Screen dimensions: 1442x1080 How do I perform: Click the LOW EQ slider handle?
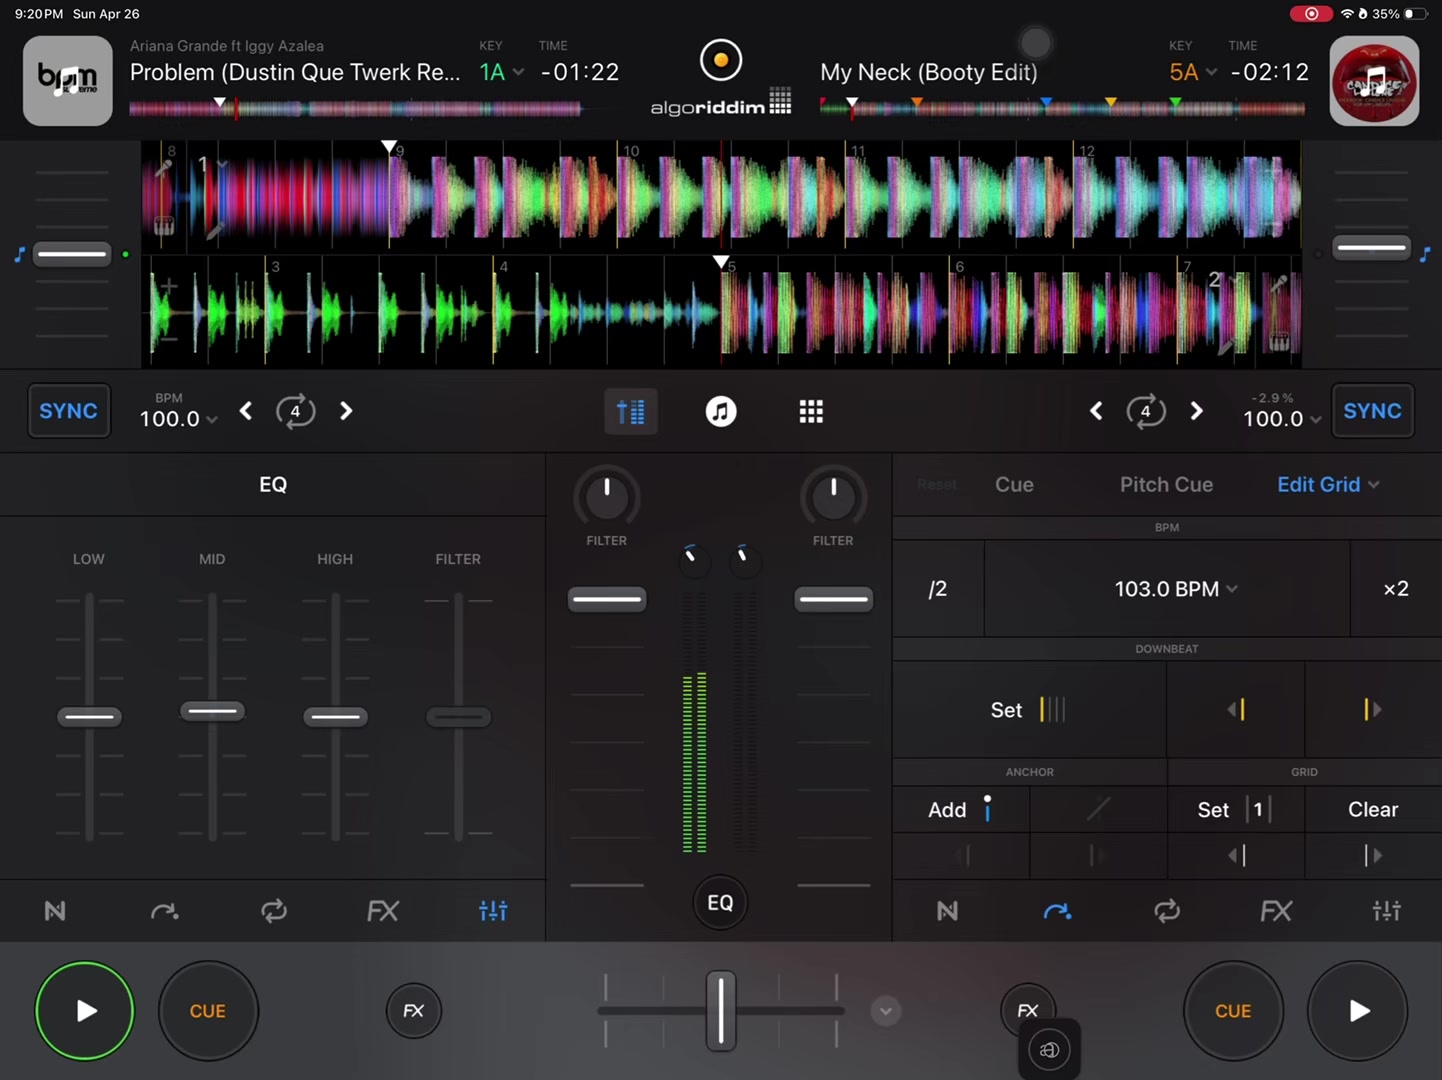pyautogui.click(x=89, y=717)
